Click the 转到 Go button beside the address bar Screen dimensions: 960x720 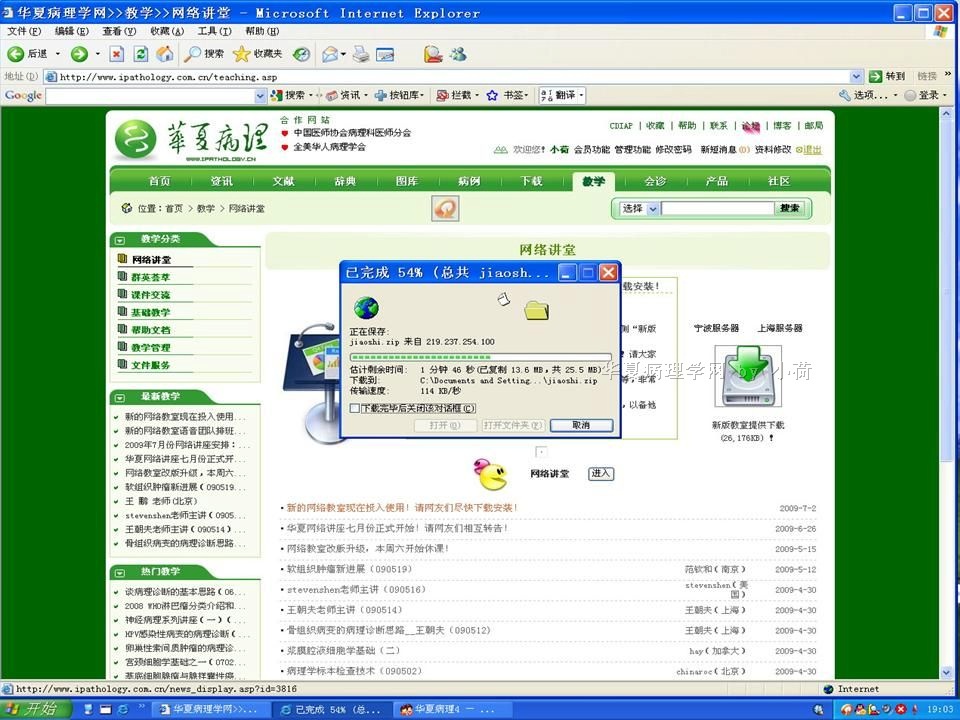(x=887, y=76)
